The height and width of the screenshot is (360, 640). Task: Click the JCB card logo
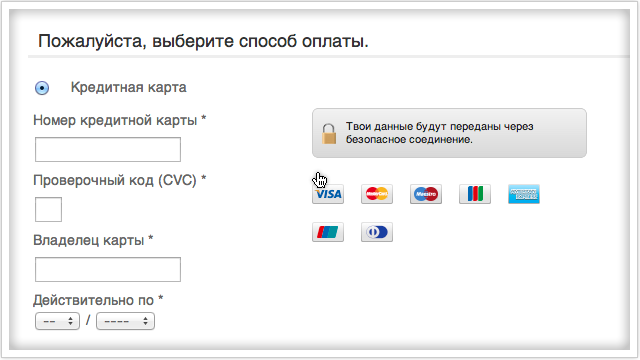475,194
